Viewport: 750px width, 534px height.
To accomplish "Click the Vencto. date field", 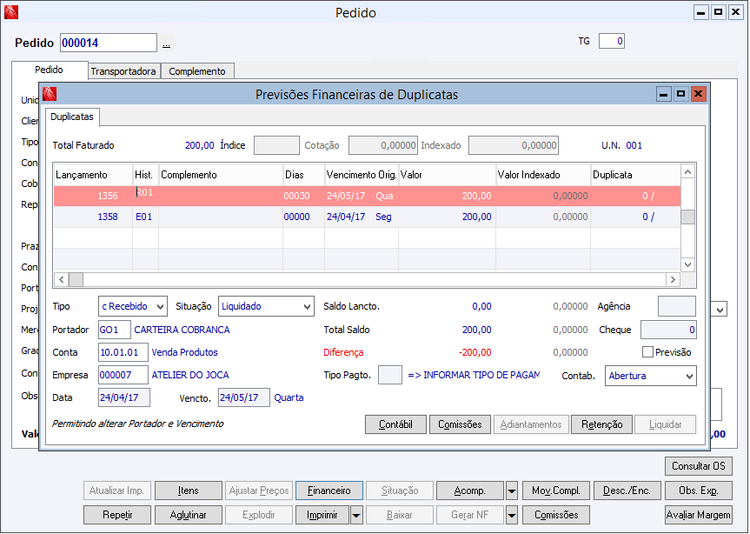I will point(244,397).
